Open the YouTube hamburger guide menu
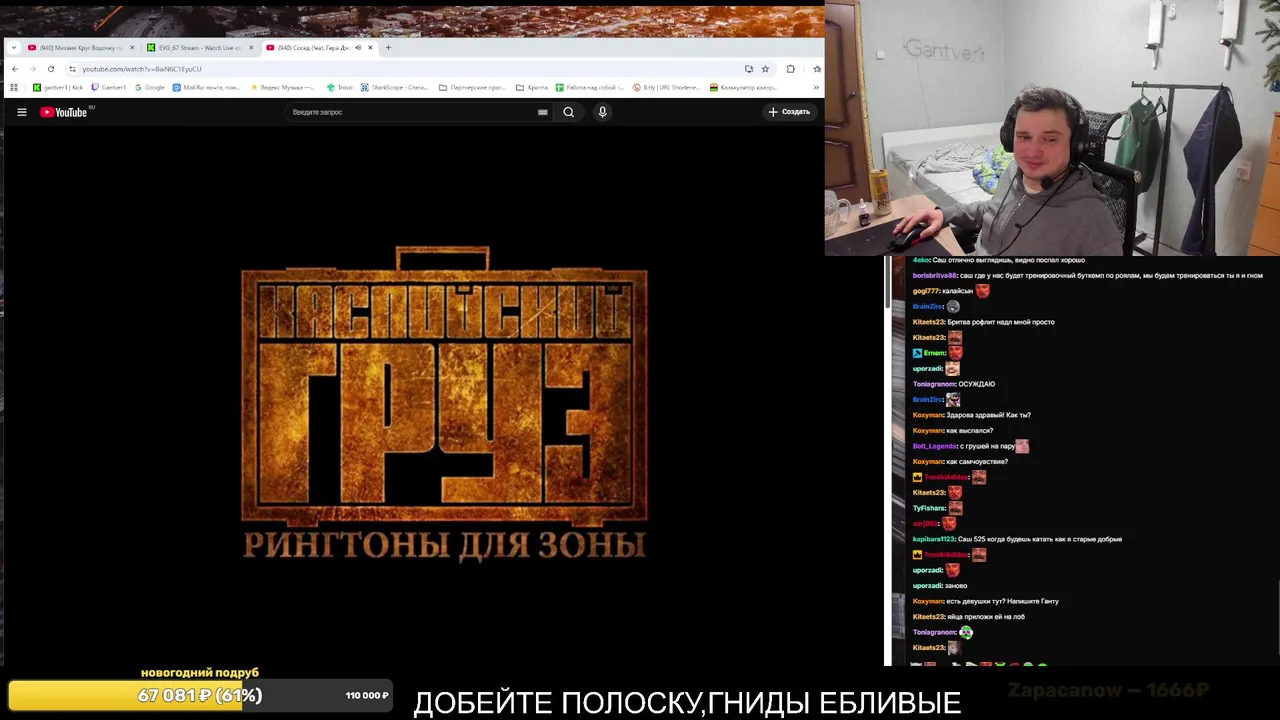The width and height of the screenshot is (1280, 720). pos(21,112)
